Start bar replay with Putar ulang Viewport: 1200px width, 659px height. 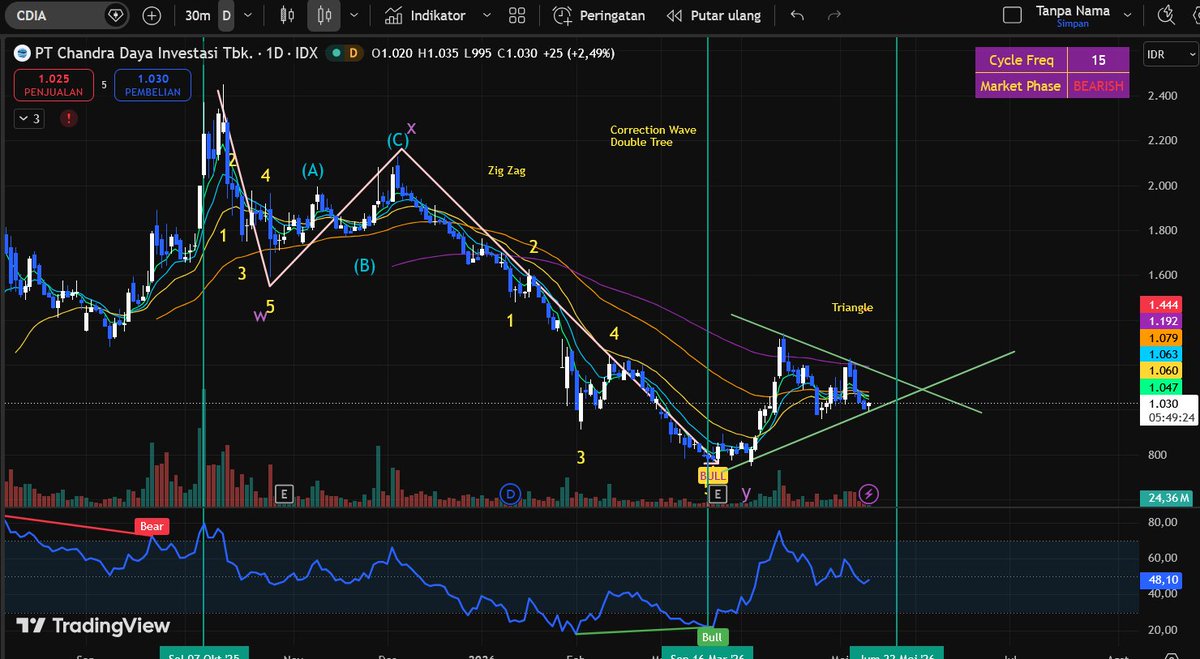(713, 16)
